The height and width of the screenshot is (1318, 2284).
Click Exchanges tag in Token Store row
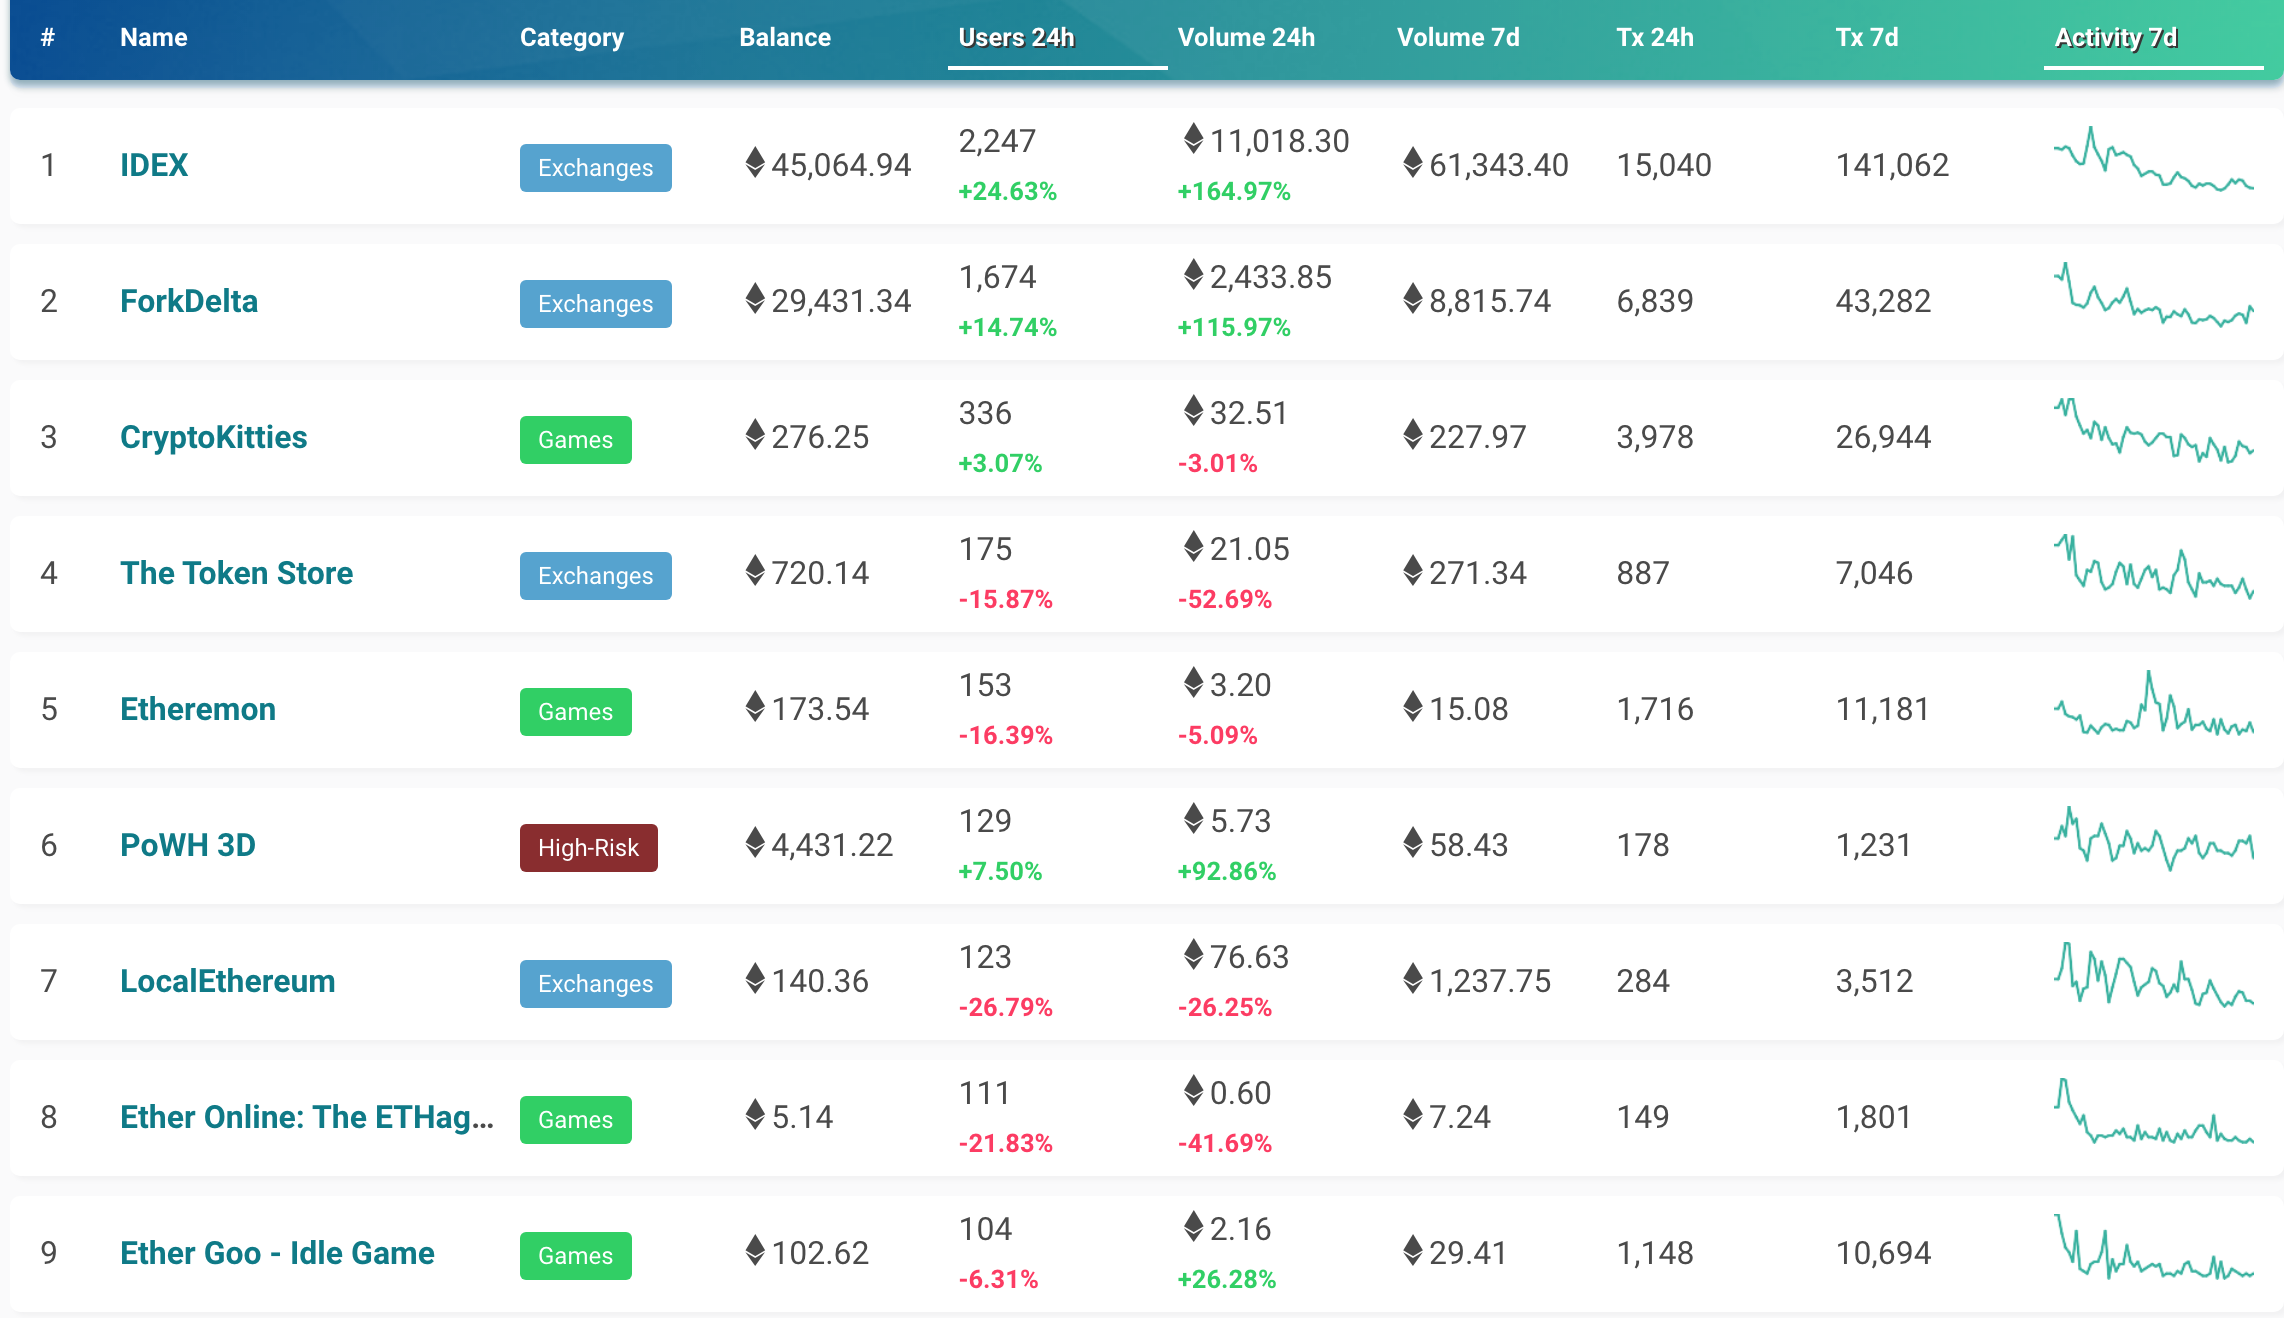coord(596,576)
